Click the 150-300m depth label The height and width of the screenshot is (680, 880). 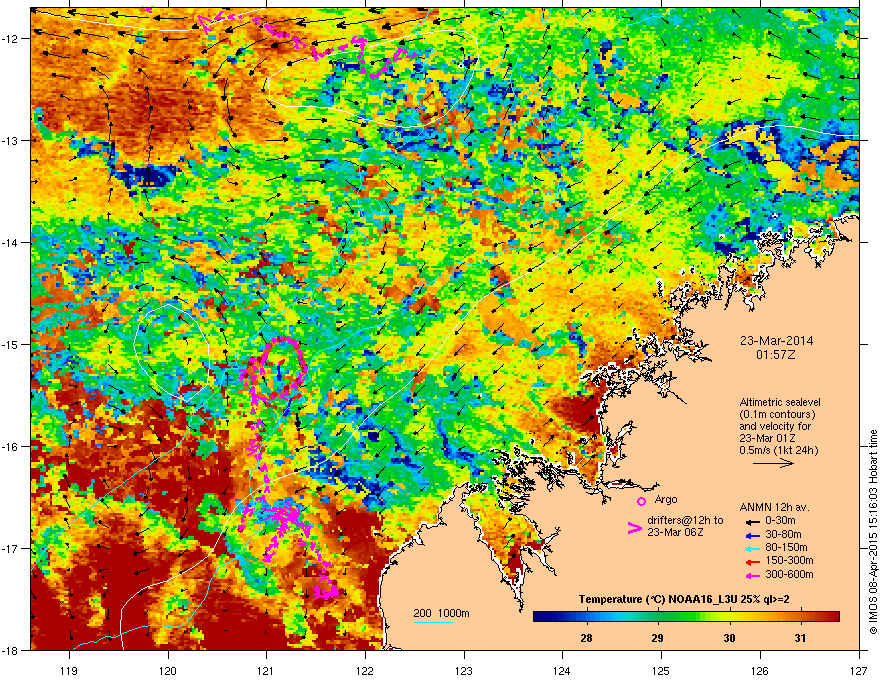click(789, 560)
